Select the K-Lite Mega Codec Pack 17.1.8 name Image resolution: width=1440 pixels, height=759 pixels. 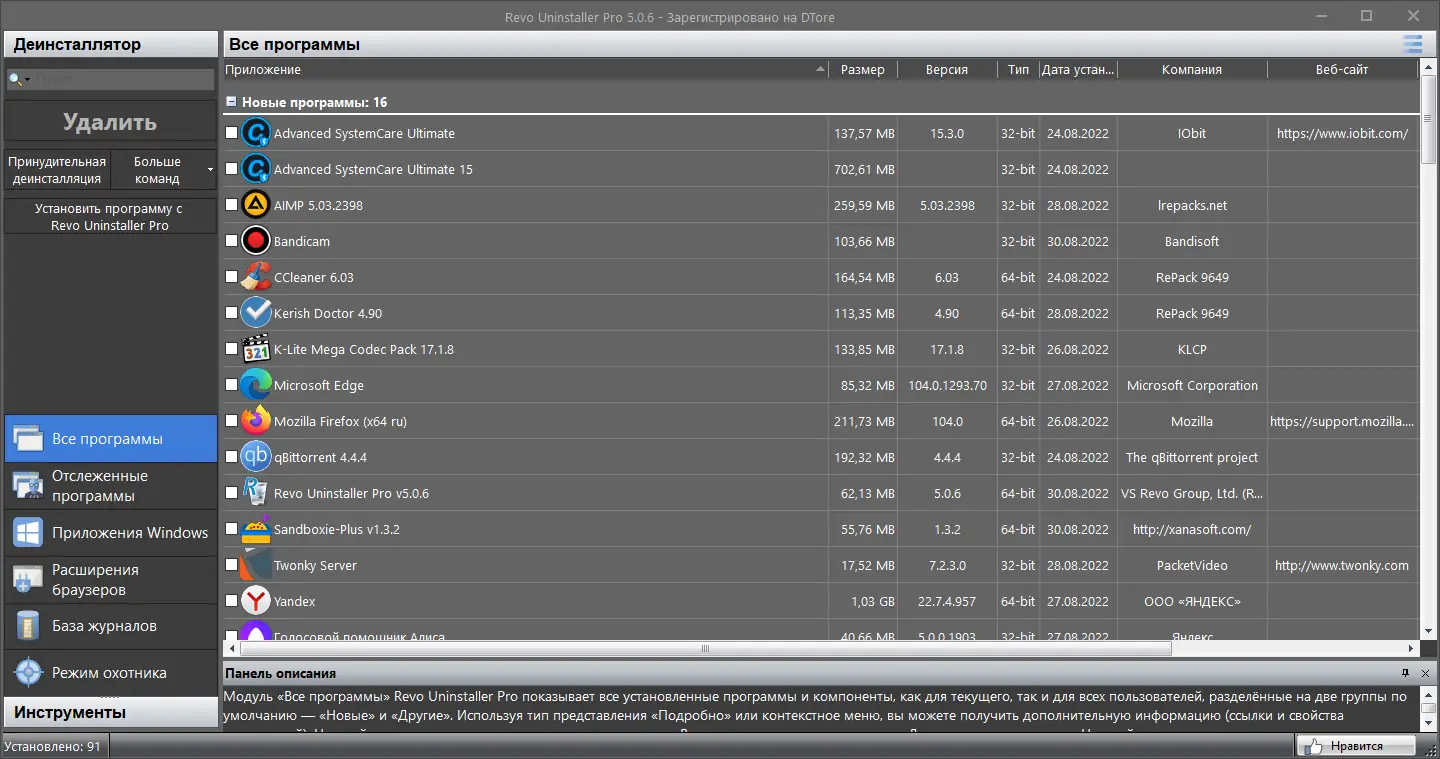point(364,349)
